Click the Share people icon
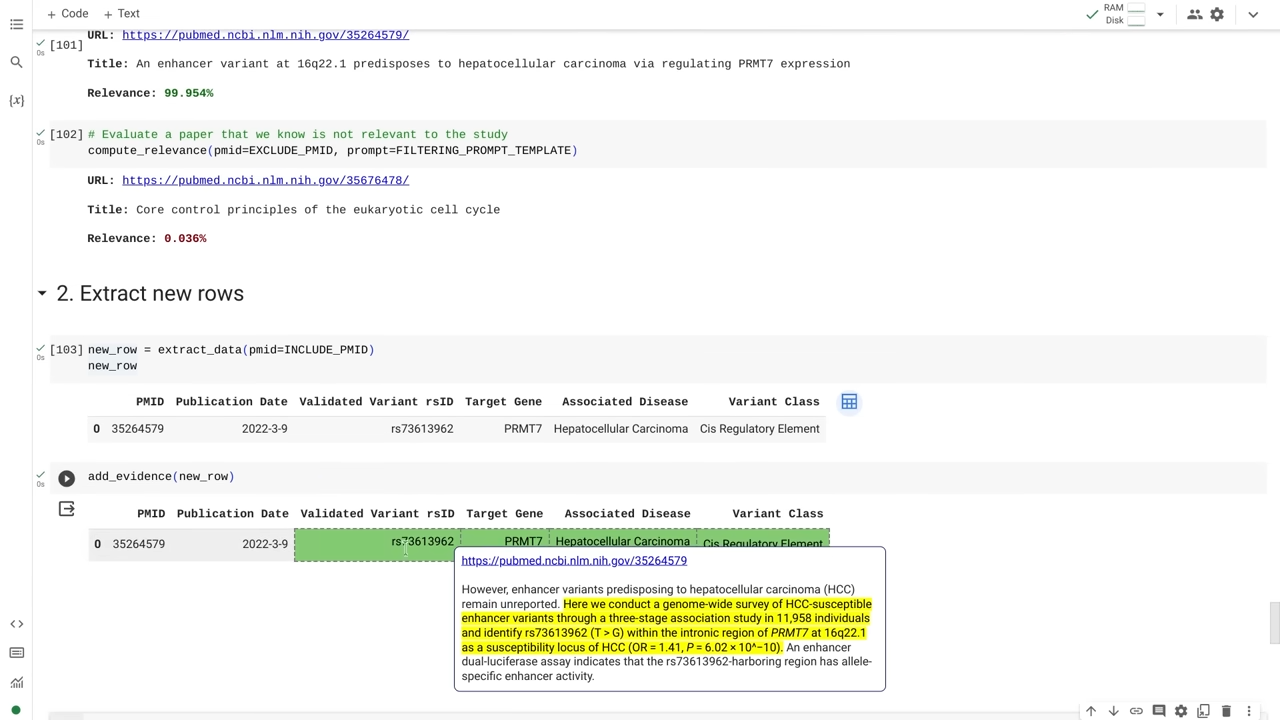1280x720 pixels. 1194,14
